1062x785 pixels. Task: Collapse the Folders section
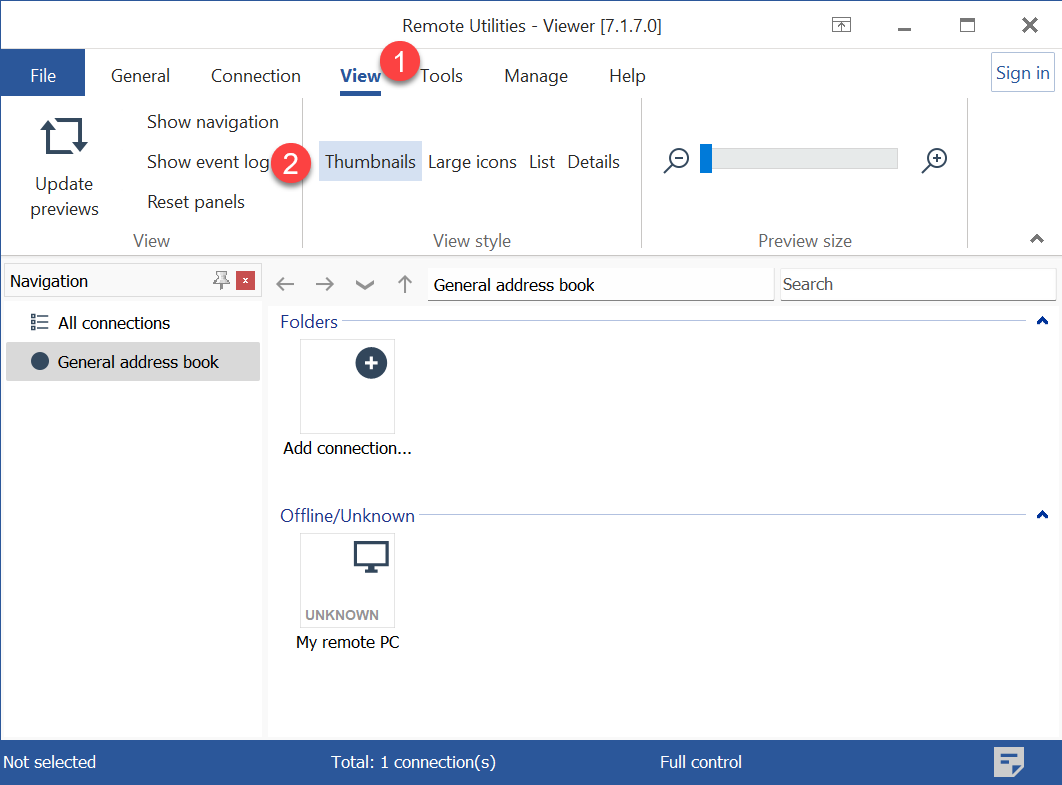[x=1042, y=322]
